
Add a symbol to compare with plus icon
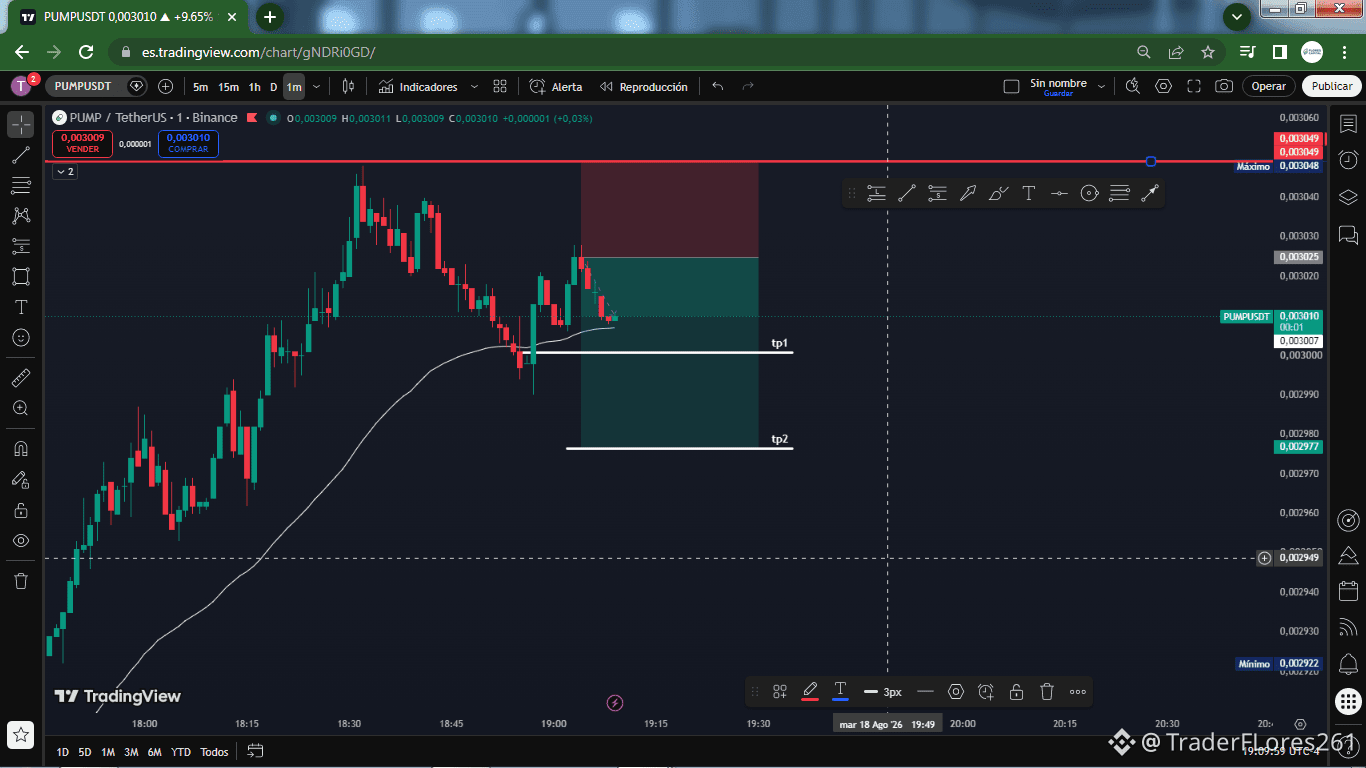click(166, 87)
